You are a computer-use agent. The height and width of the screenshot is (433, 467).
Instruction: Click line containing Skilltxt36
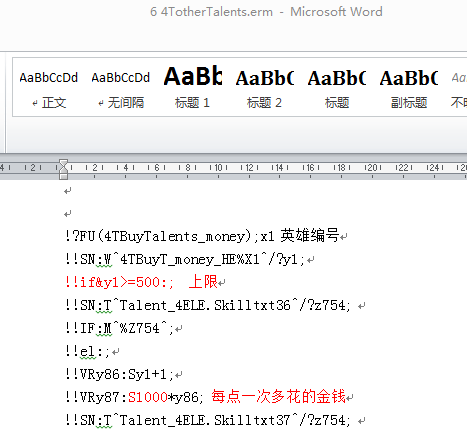point(208,305)
